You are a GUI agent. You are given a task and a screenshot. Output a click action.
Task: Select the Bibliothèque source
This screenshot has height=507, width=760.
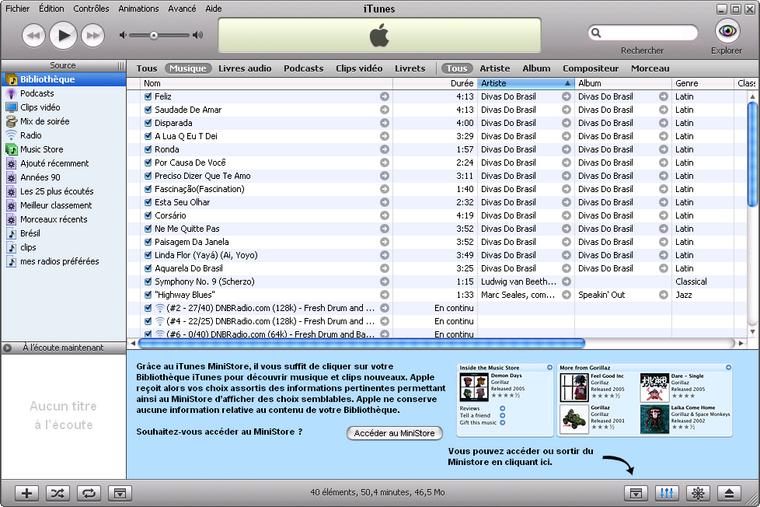pos(63,79)
